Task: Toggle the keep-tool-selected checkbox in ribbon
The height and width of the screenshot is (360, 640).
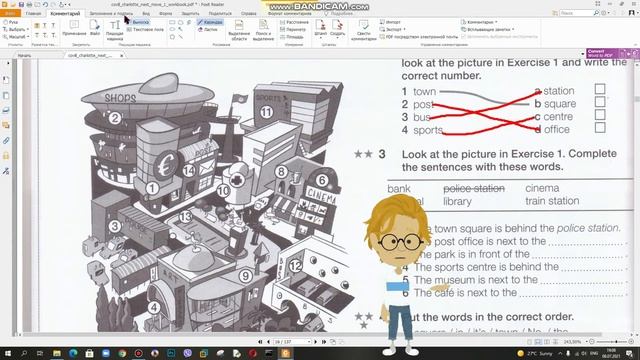Action: point(463,37)
